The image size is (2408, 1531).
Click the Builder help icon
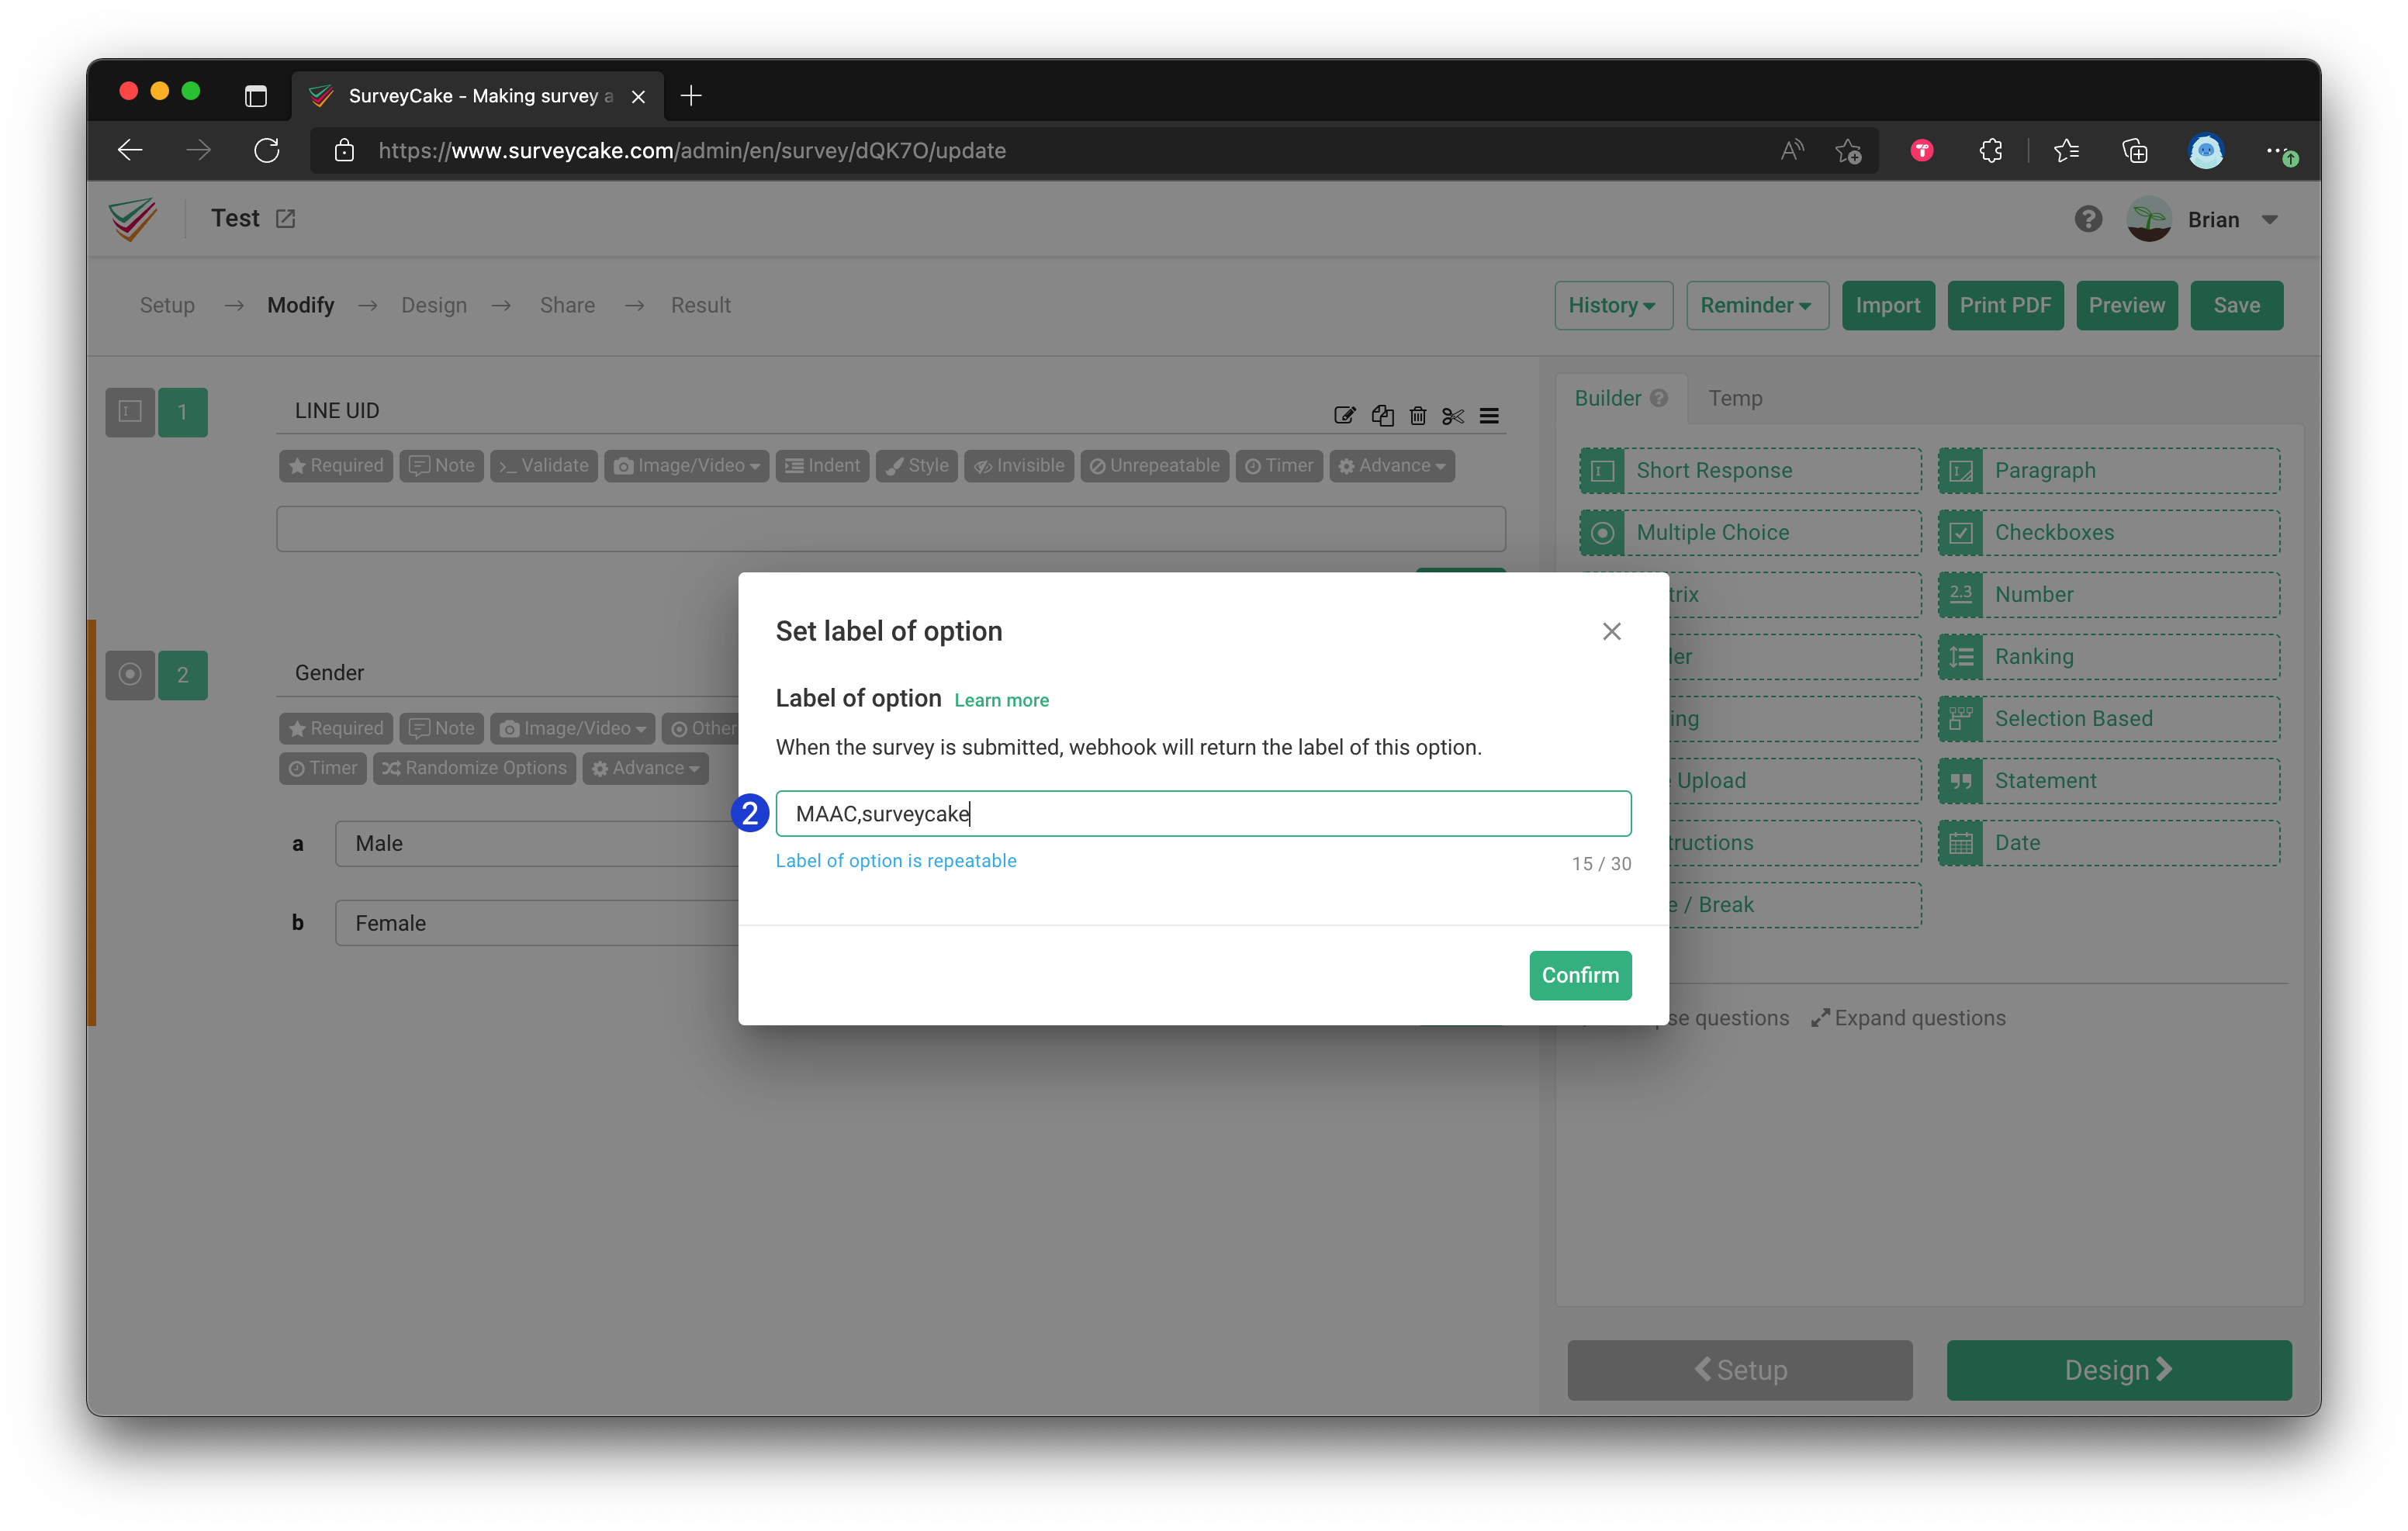[x=1659, y=398]
